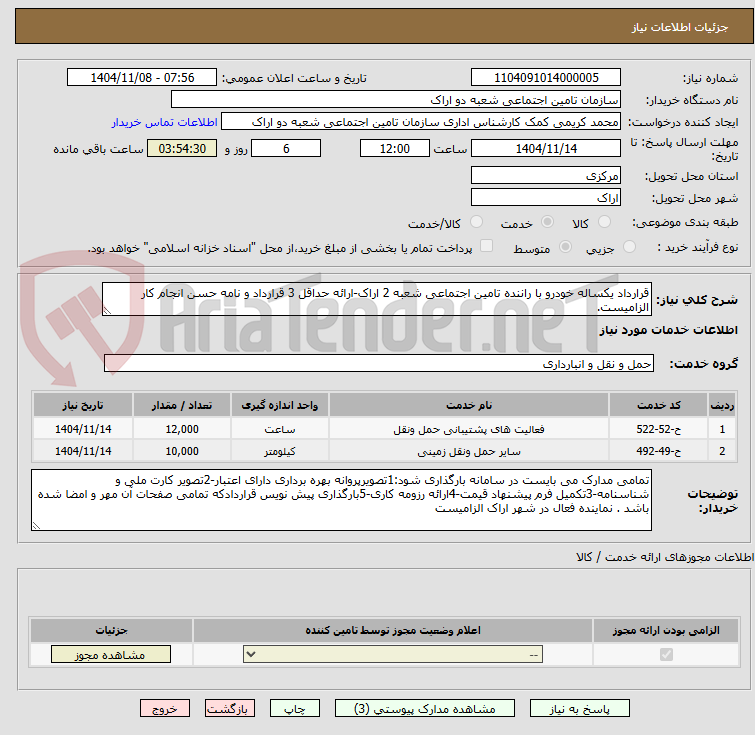This screenshot has height=735, width=755.
Task: Select the کالا/خدمت radio button
Action: pyautogui.click(x=476, y=222)
